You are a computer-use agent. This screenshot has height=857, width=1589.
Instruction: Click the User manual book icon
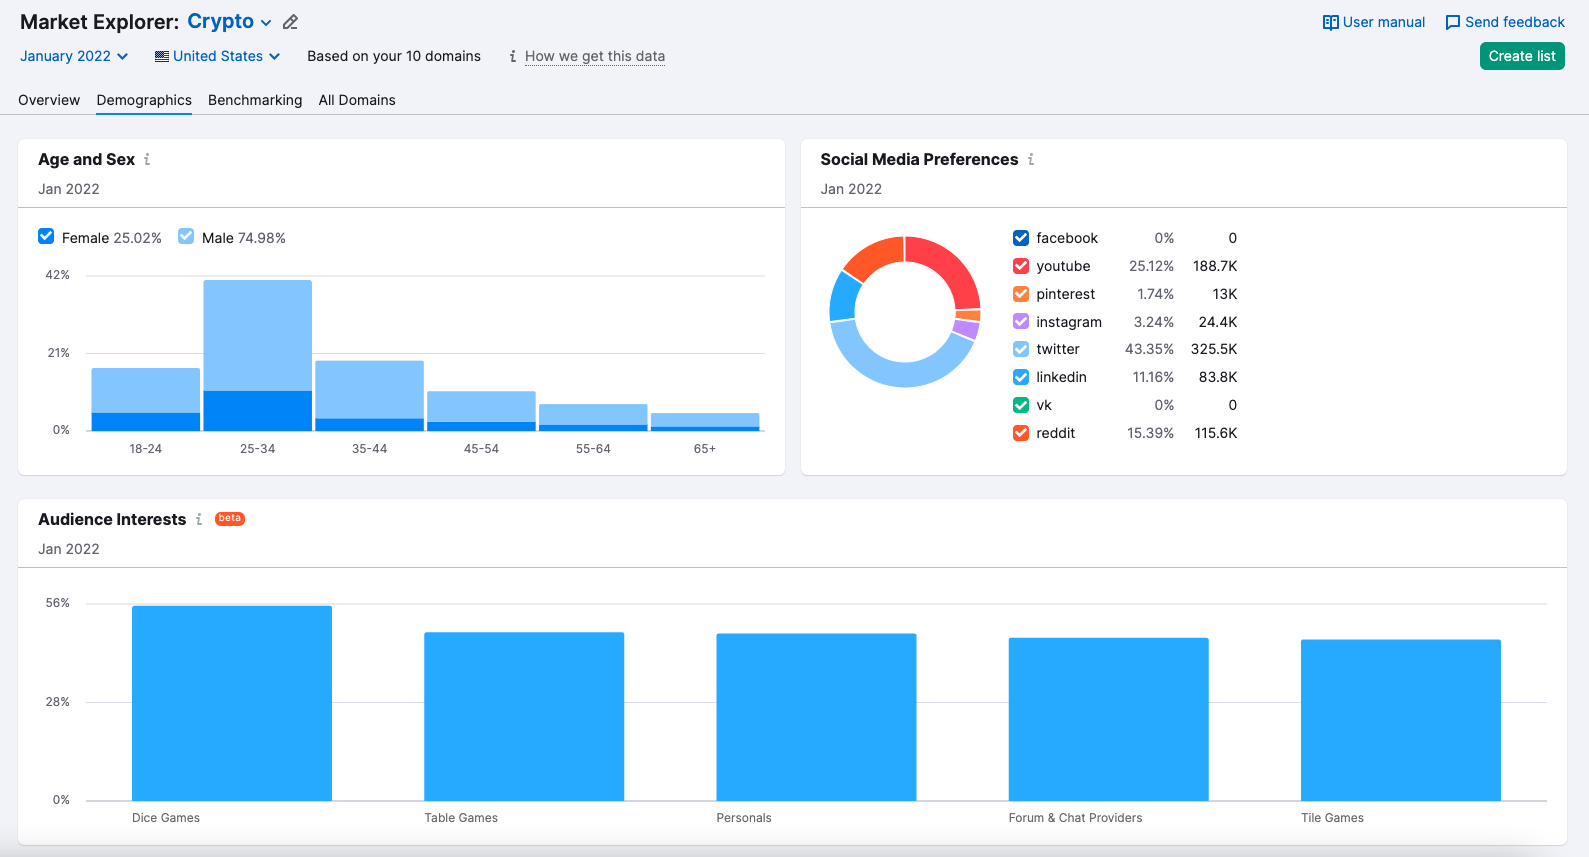pos(1330,22)
